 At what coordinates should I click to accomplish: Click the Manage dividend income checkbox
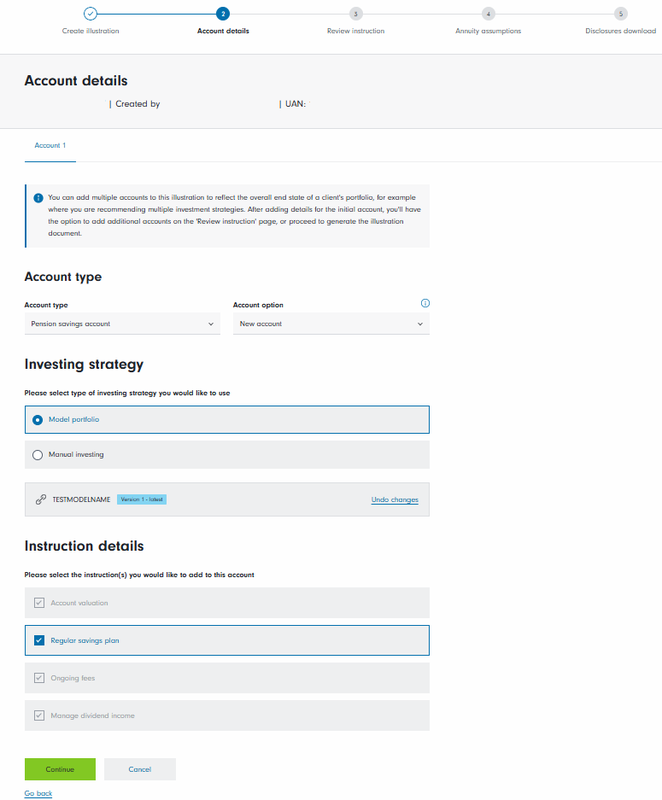point(39,715)
